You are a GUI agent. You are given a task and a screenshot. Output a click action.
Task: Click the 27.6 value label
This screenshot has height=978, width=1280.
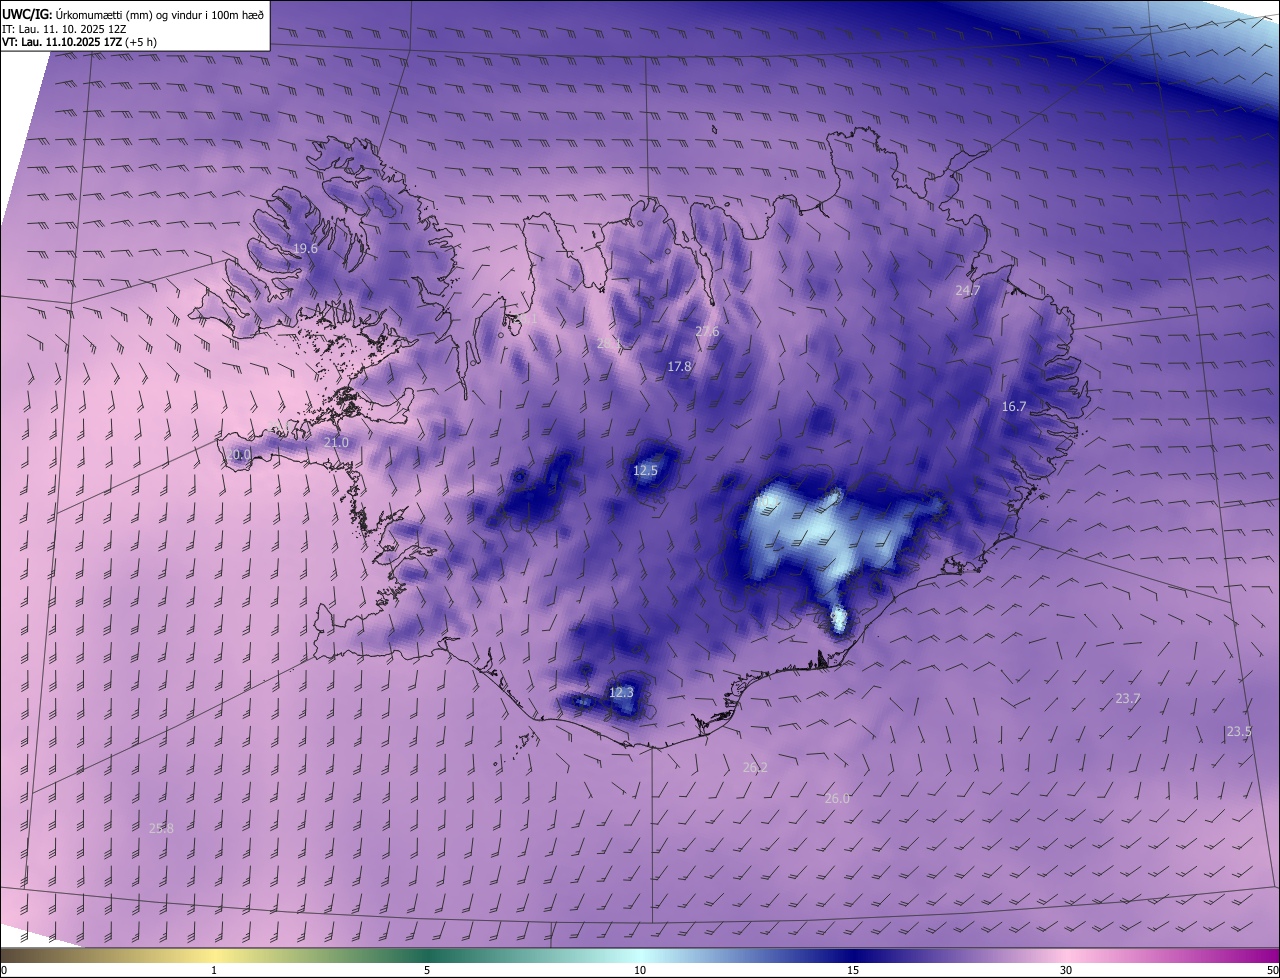707,332
